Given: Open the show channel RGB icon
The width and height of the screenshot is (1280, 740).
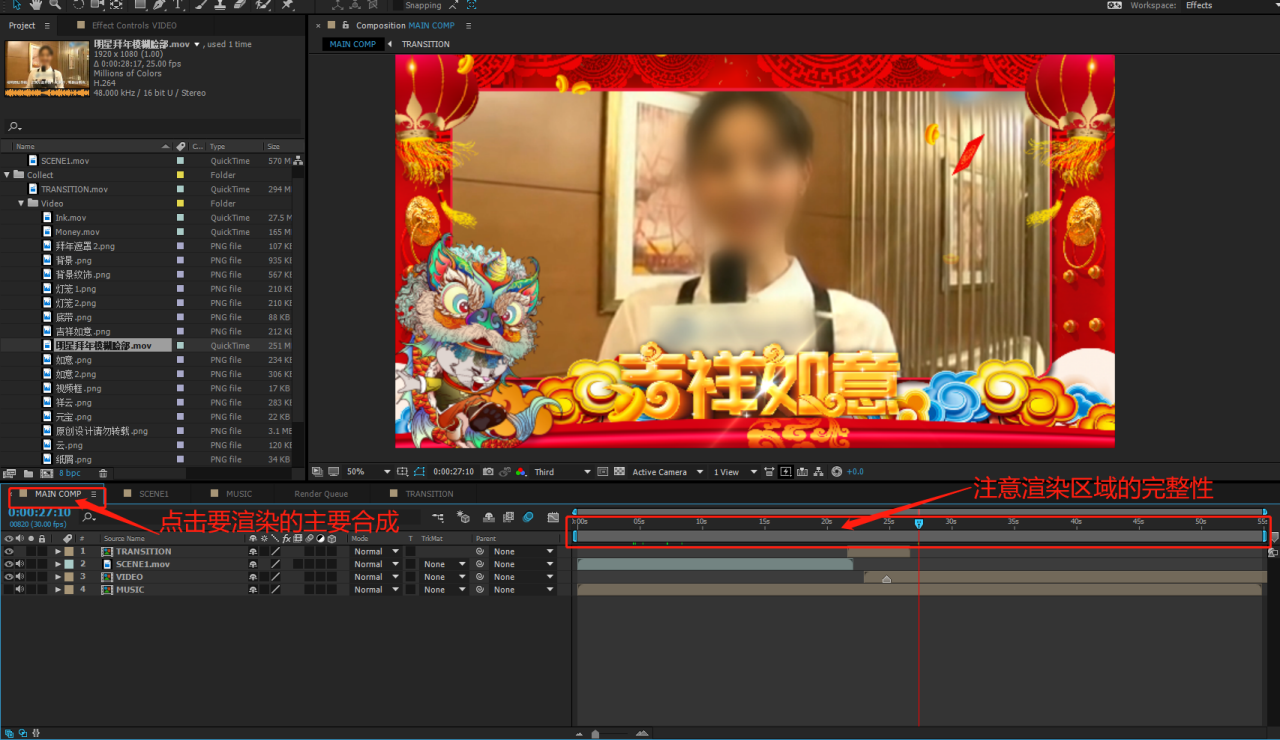Looking at the screenshot, I should 520,471.
